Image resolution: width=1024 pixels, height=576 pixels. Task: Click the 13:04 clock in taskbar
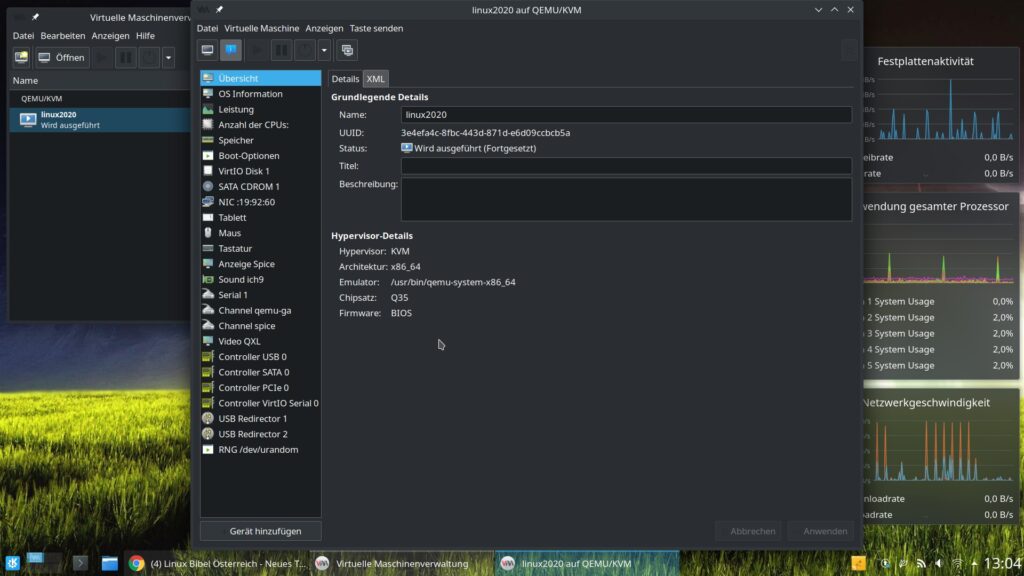click(x=1002, y=563)
